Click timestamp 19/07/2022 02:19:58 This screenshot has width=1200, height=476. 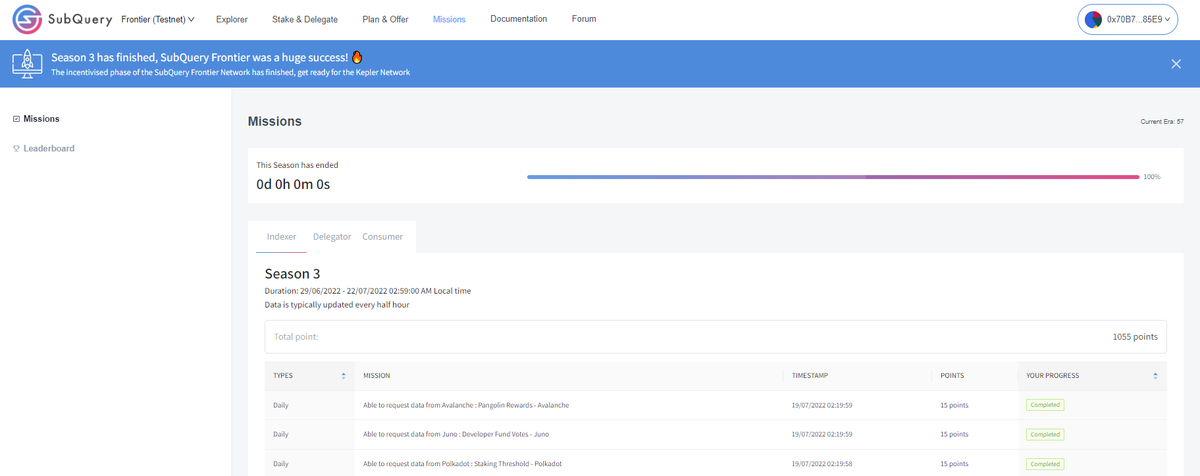pos(822,464)
